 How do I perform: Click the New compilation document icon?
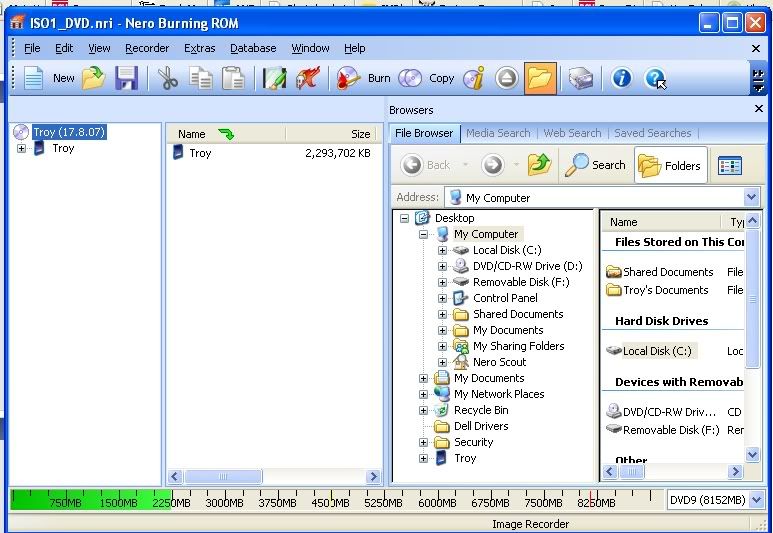[34, 78]
